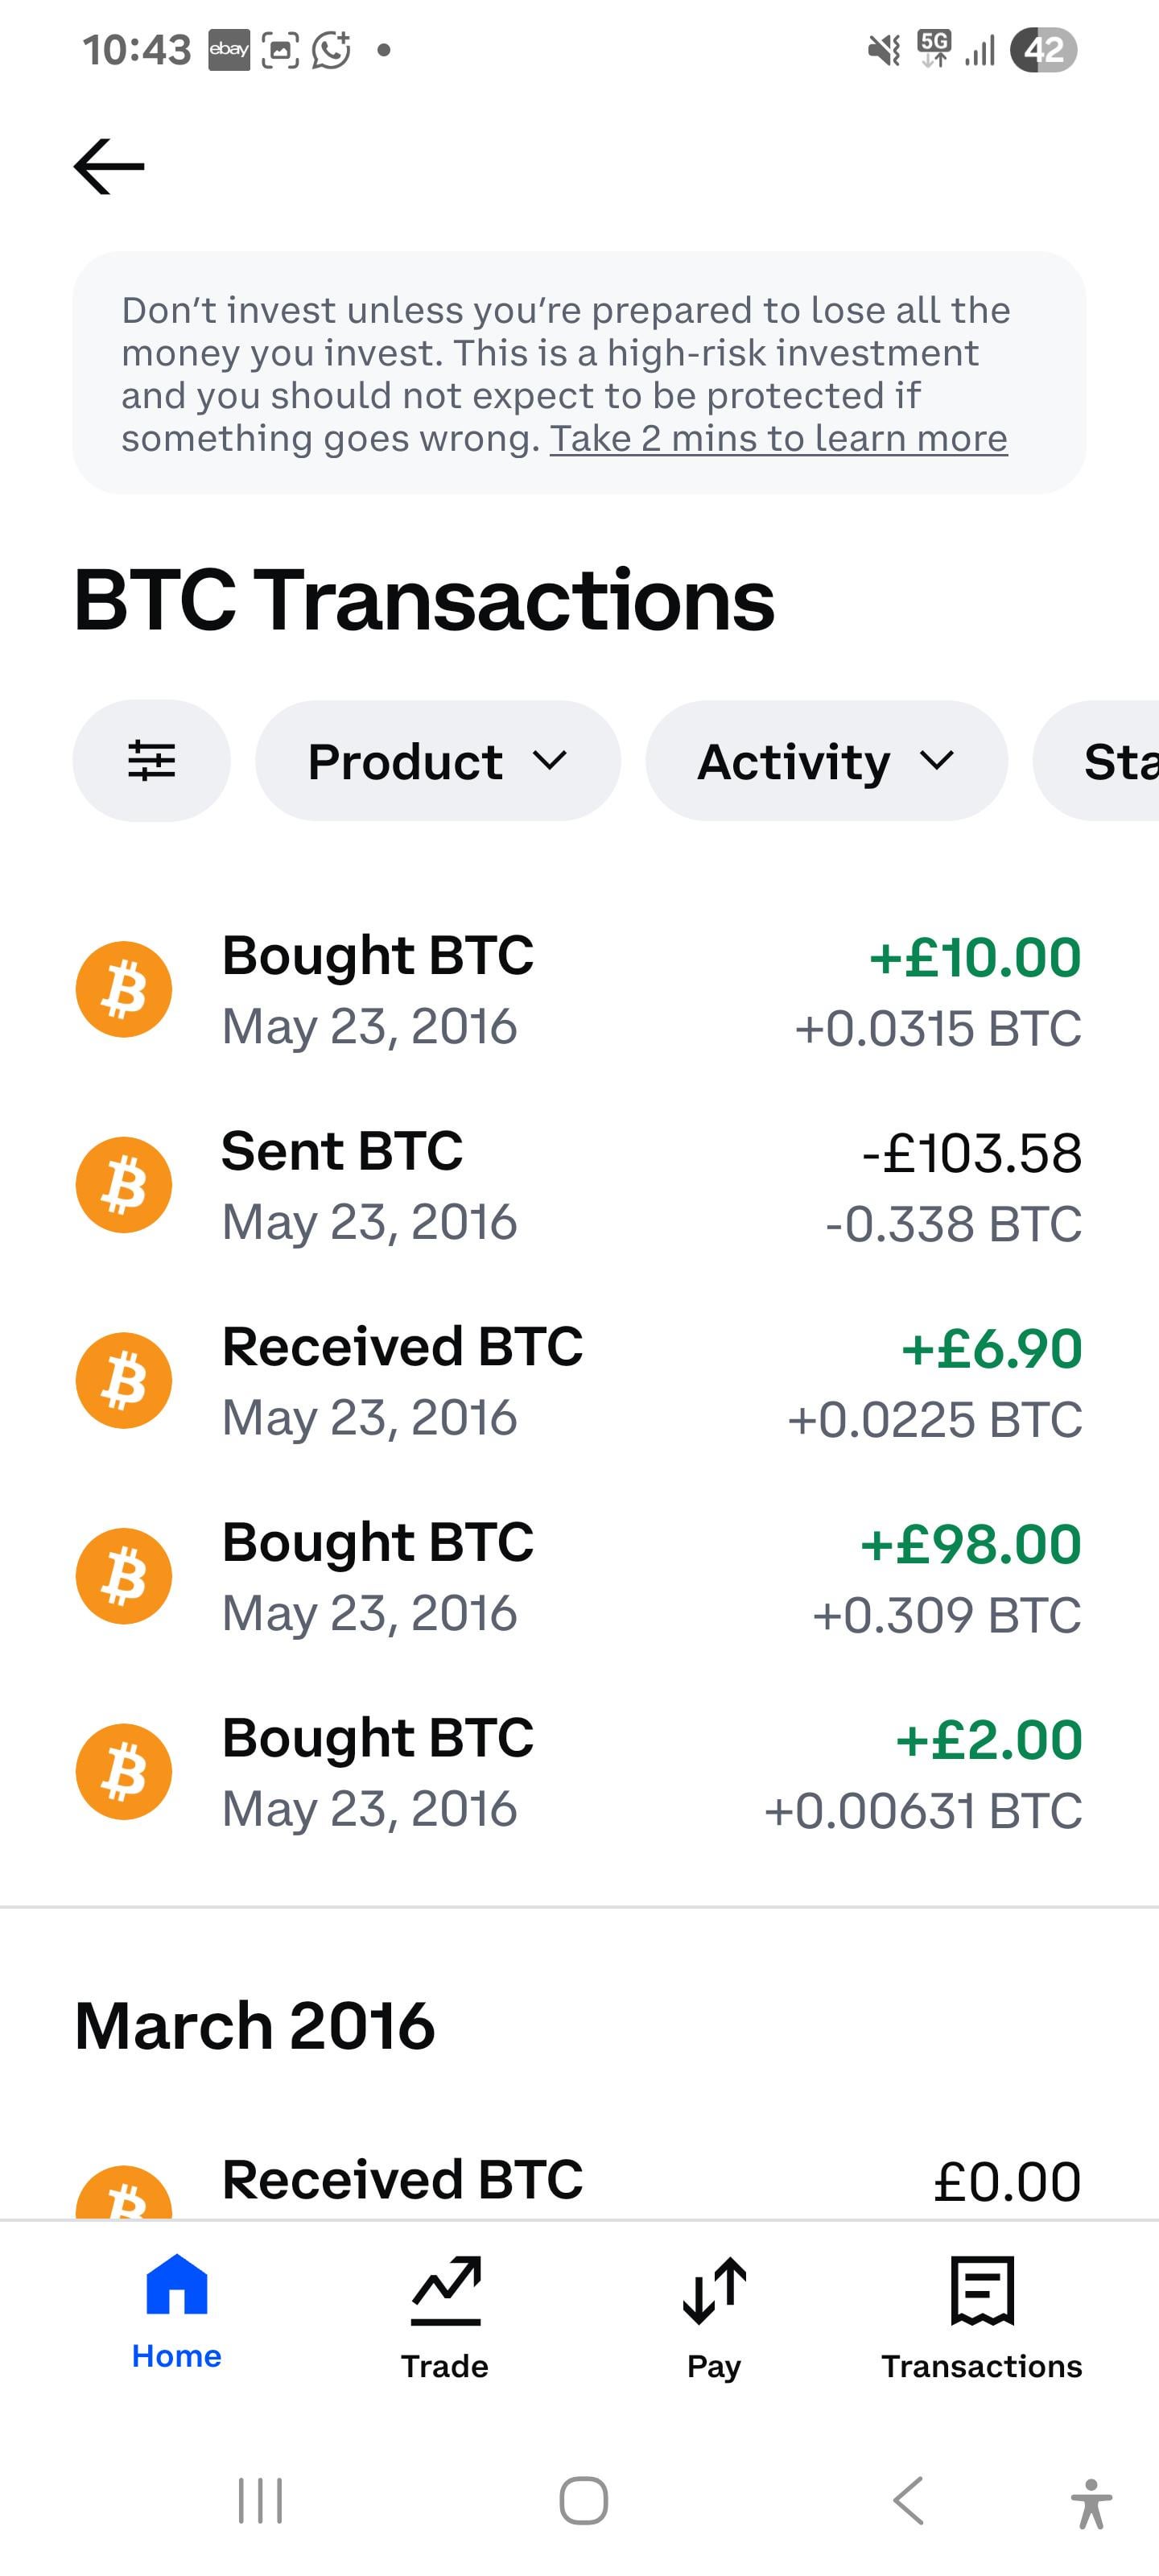Image resolution: width=1159 pixels, height=2576 pixels.
Task: Expand the Product filter dropdown
Action: pyautogui.click(x=437, y=761)
